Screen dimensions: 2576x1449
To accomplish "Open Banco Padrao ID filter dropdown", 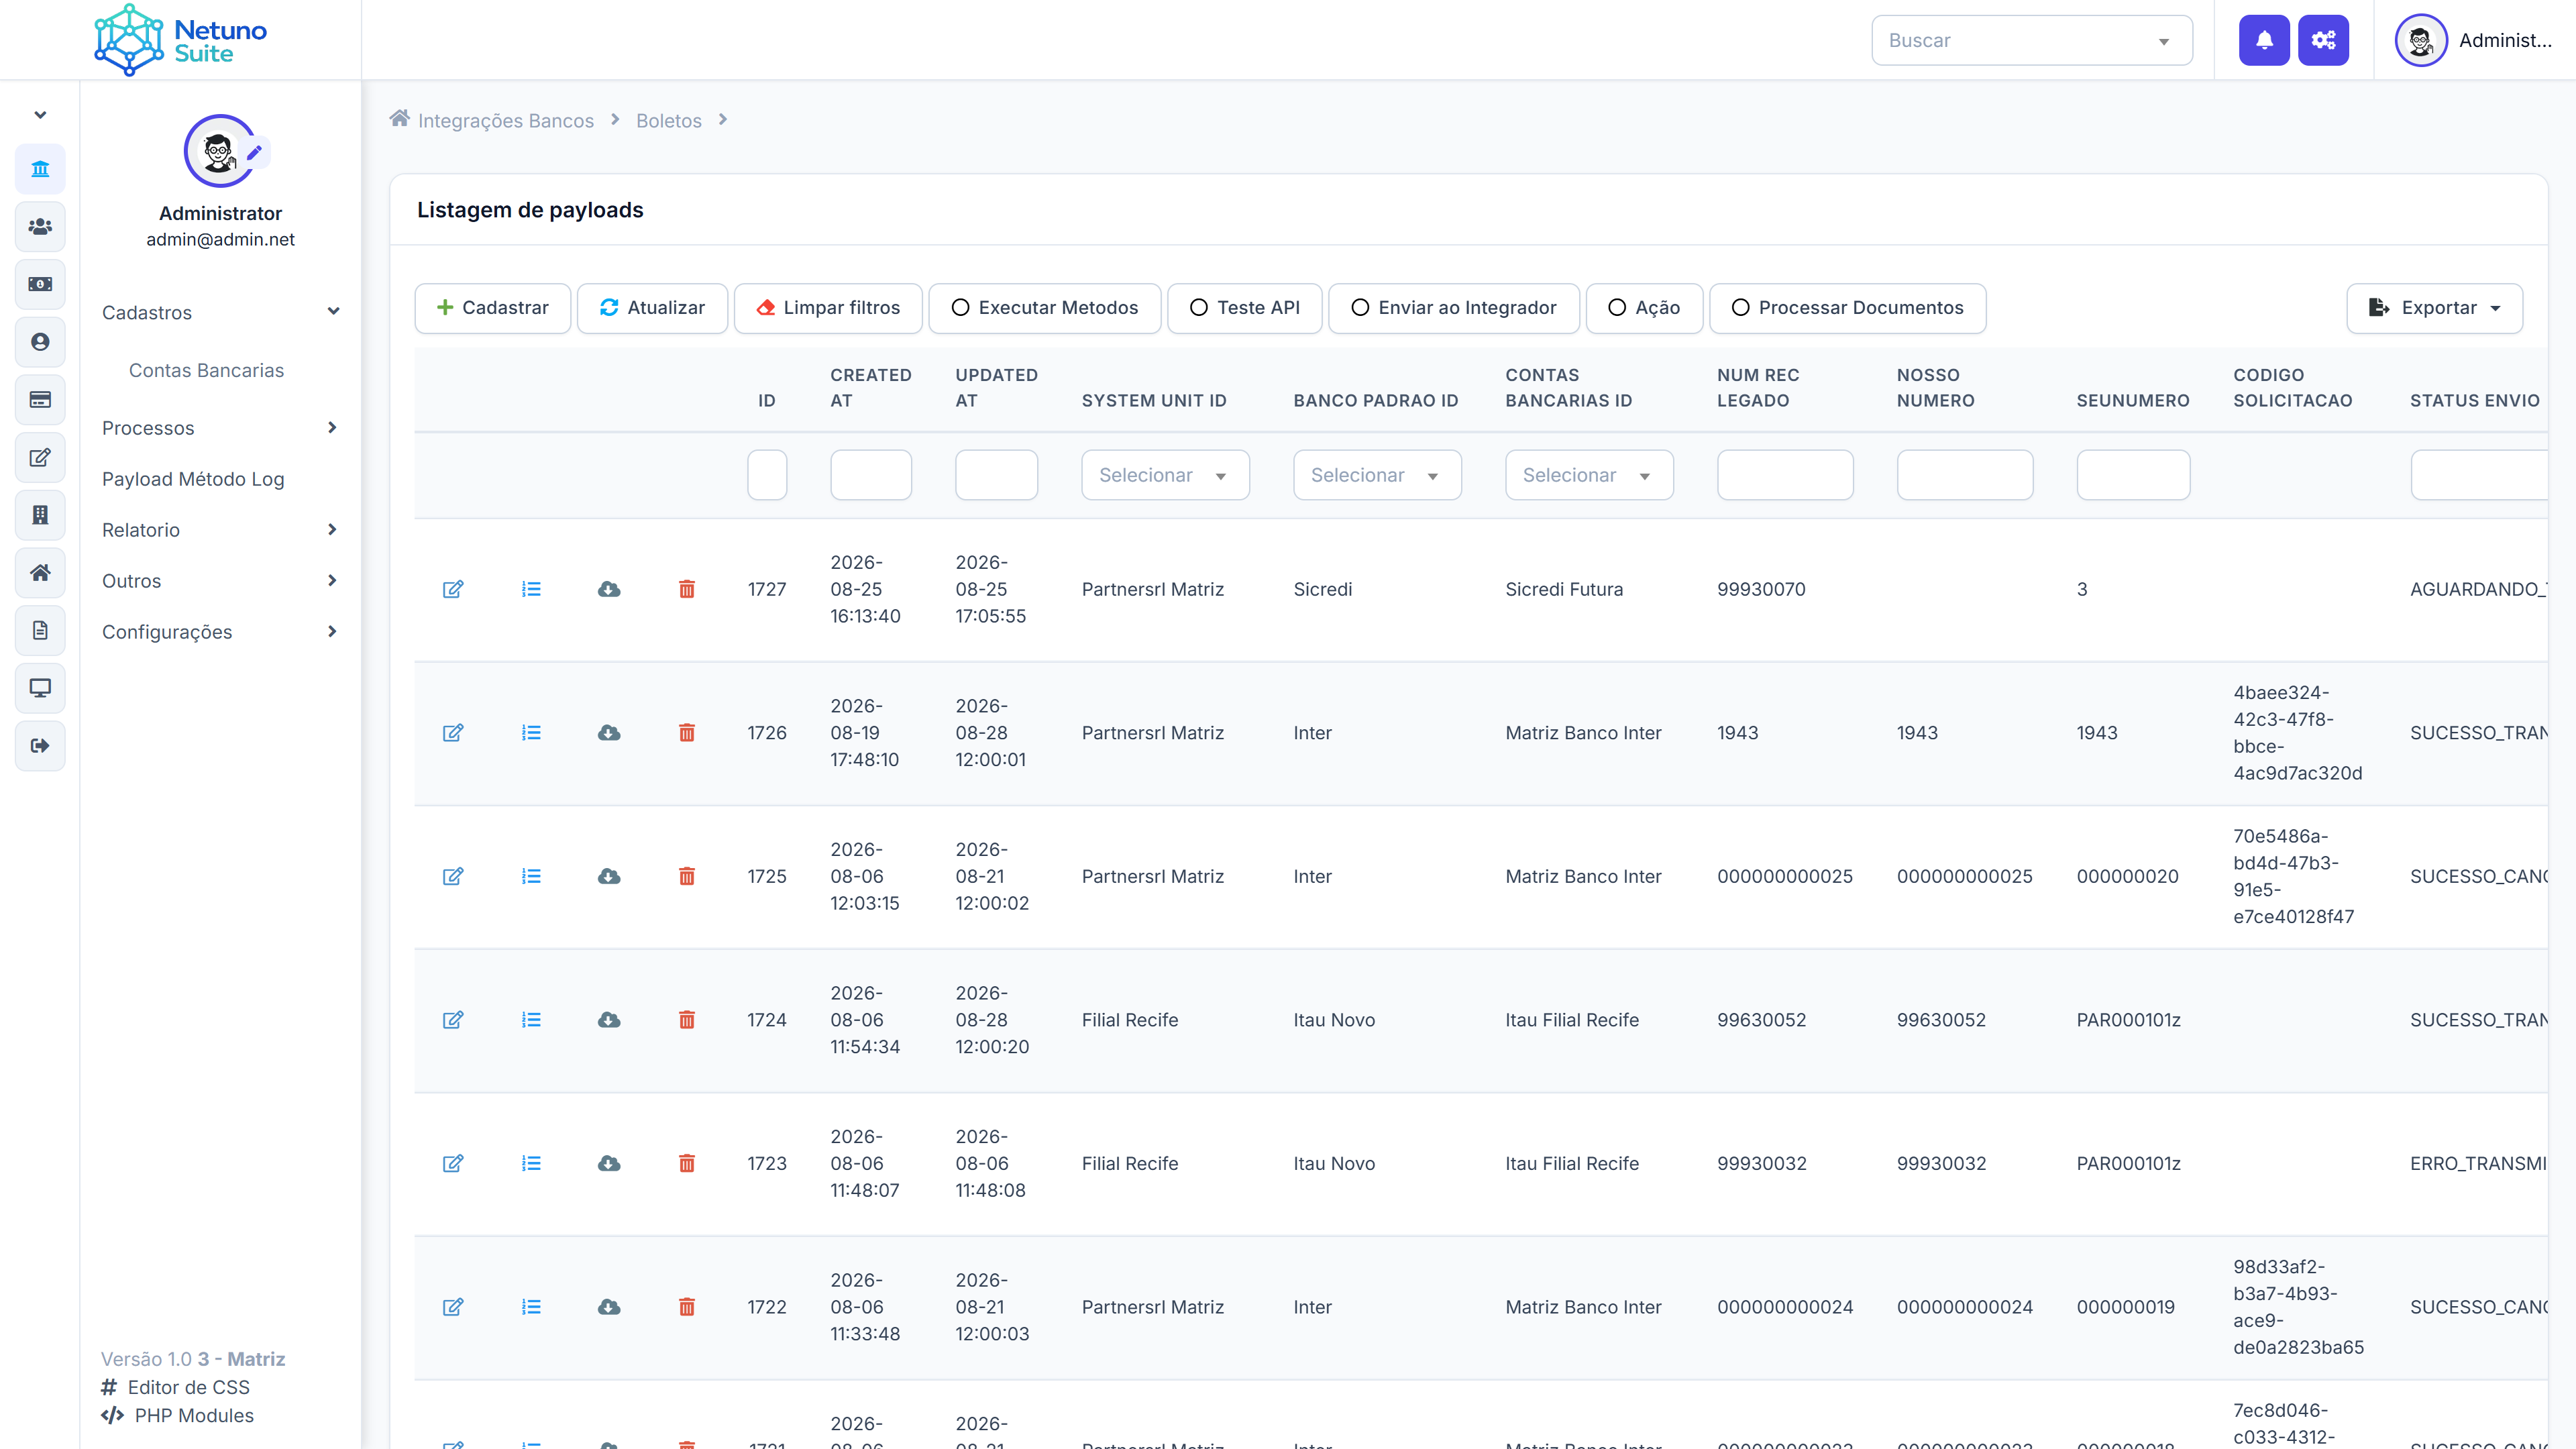I will (1377, 475).
